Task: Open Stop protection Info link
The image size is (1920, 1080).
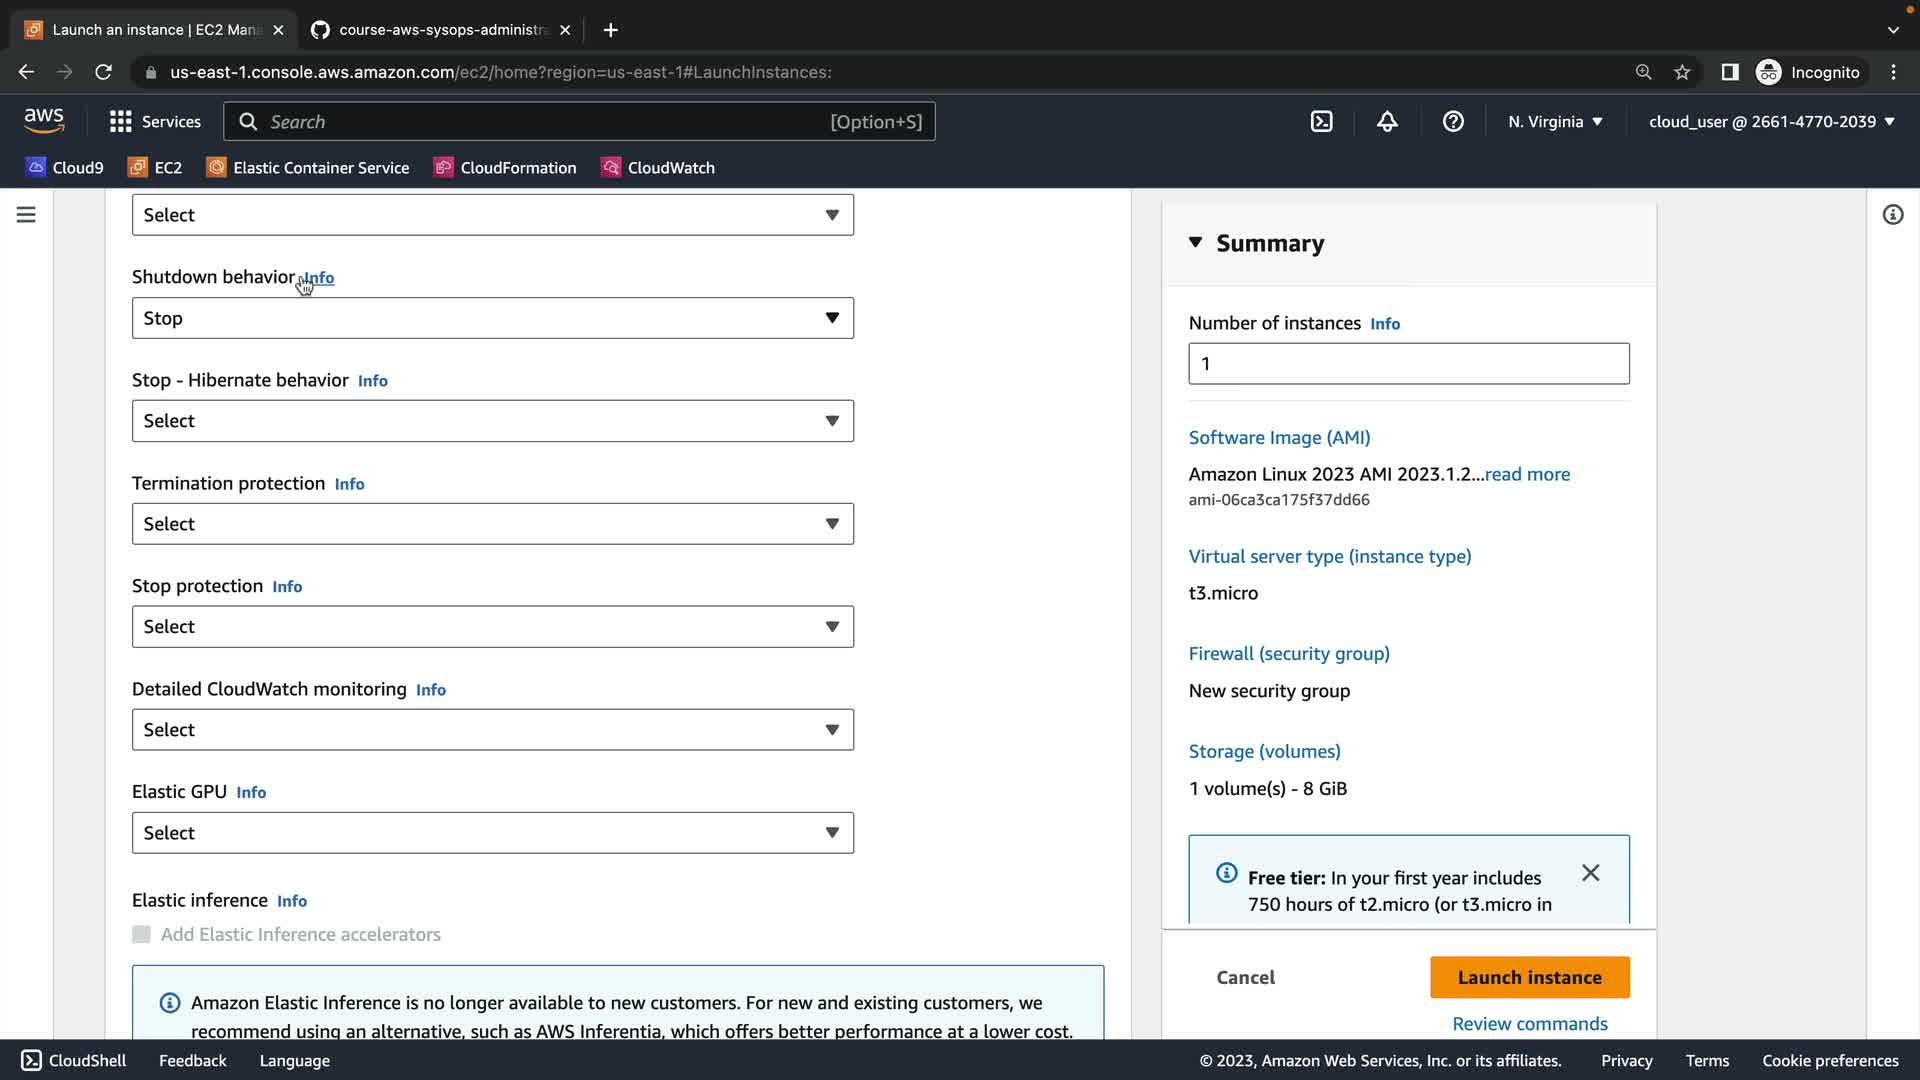Action: pos(287,587)
